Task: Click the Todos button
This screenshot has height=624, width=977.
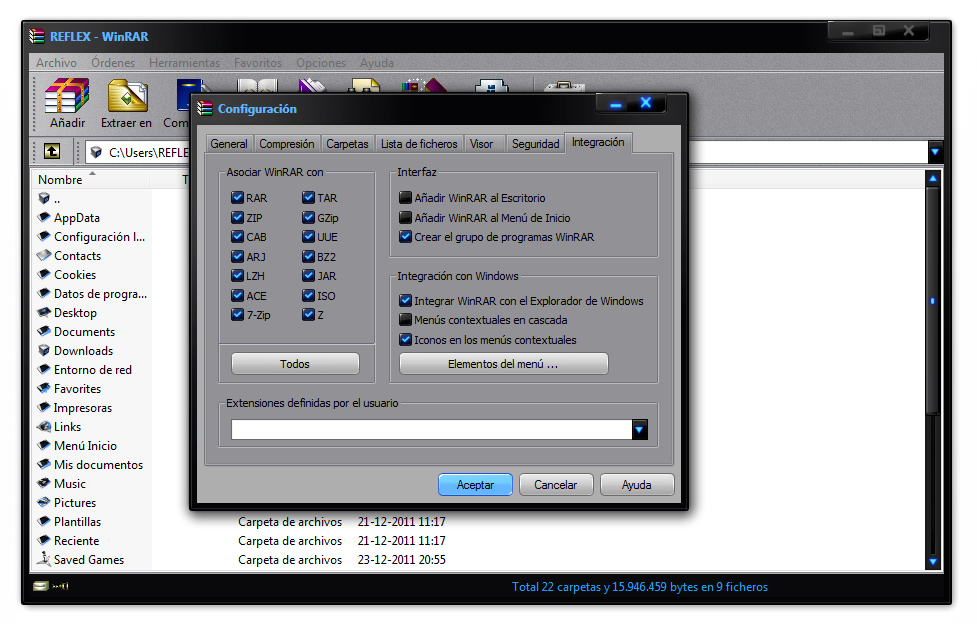Action: coord(295,364)
